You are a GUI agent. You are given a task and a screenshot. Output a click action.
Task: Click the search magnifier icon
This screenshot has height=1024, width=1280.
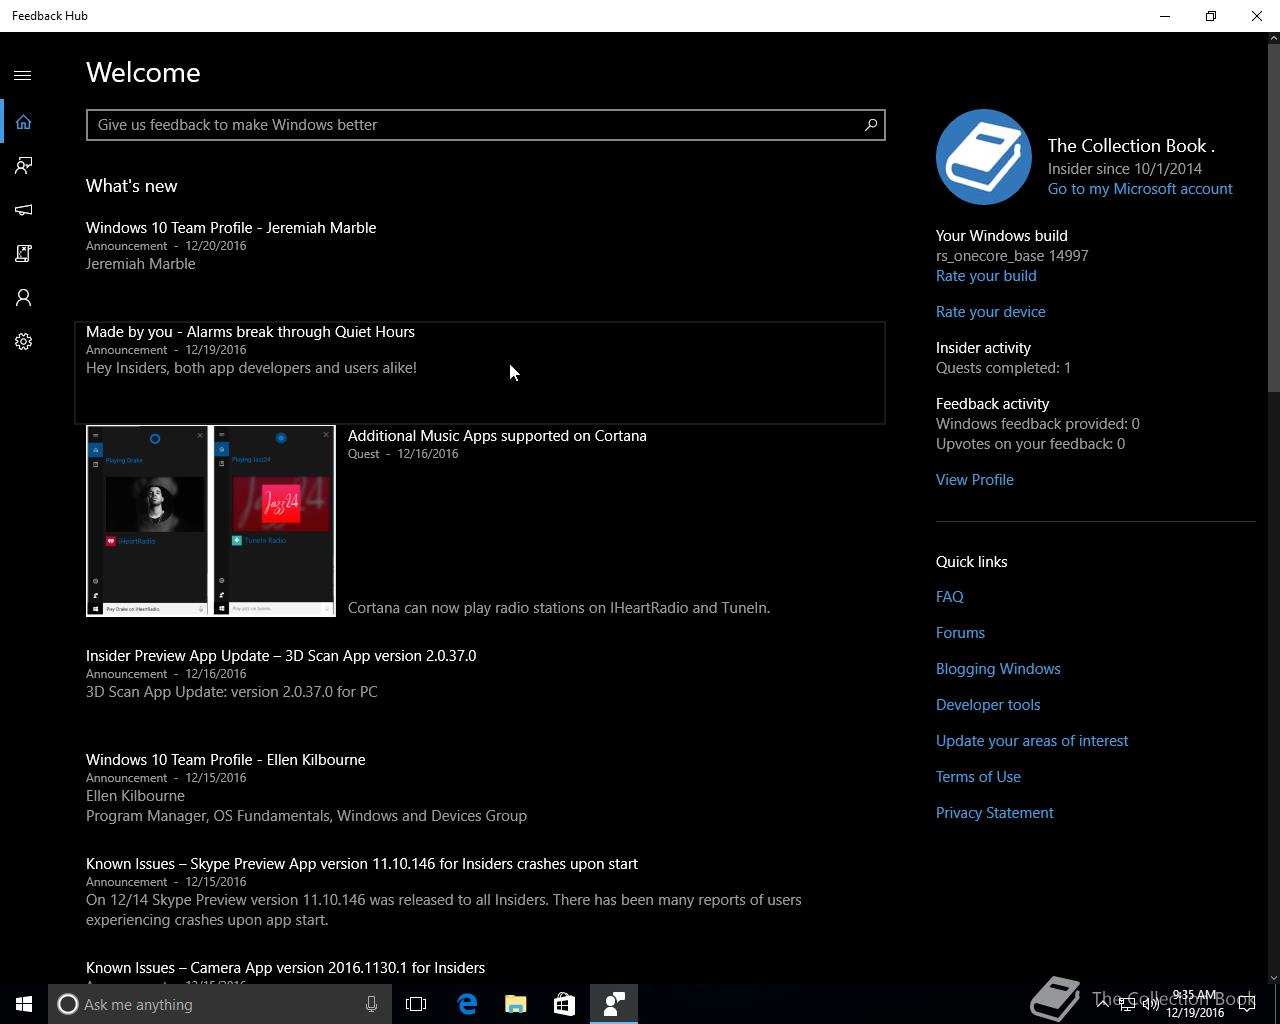870,125
